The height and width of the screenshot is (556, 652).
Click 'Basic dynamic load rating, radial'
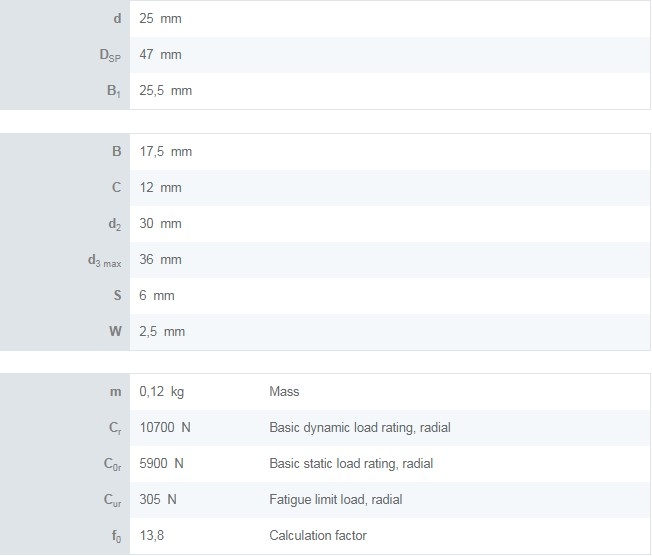(360, 428)
